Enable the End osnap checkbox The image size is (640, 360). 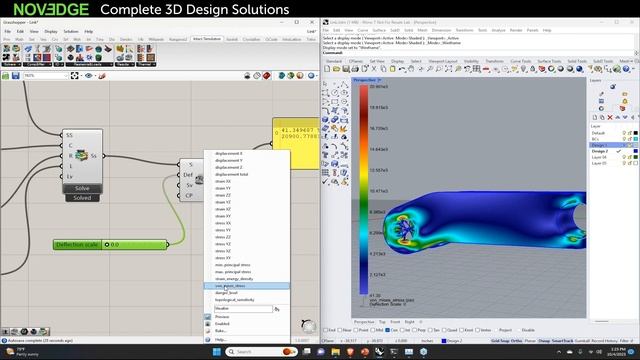point(326,330)
